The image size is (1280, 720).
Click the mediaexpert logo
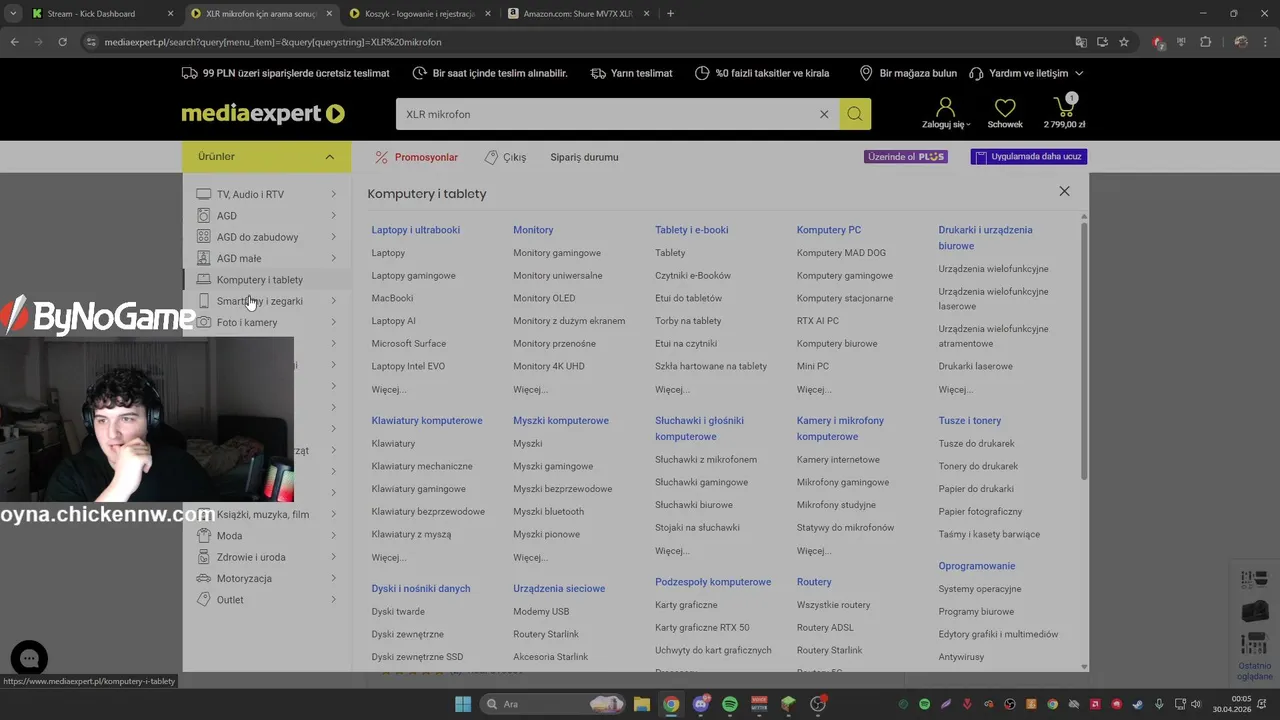coord(263,114)
